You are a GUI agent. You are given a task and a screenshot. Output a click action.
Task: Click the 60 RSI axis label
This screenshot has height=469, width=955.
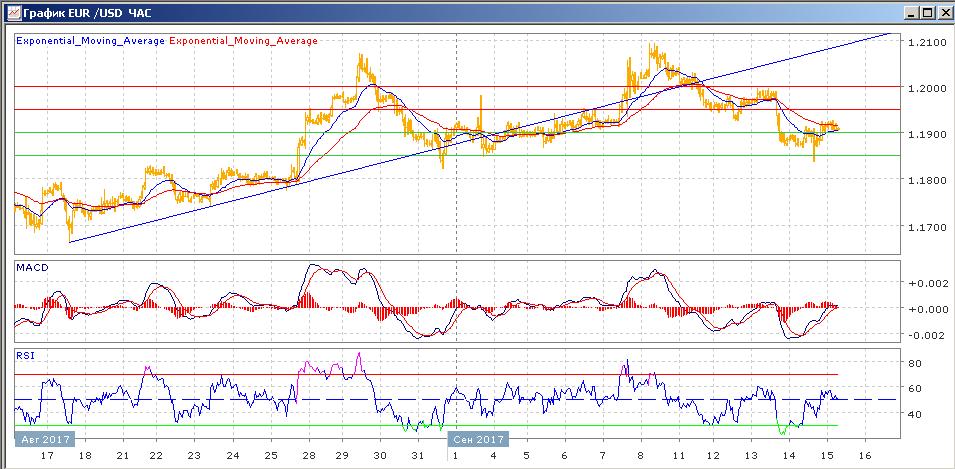914,388
